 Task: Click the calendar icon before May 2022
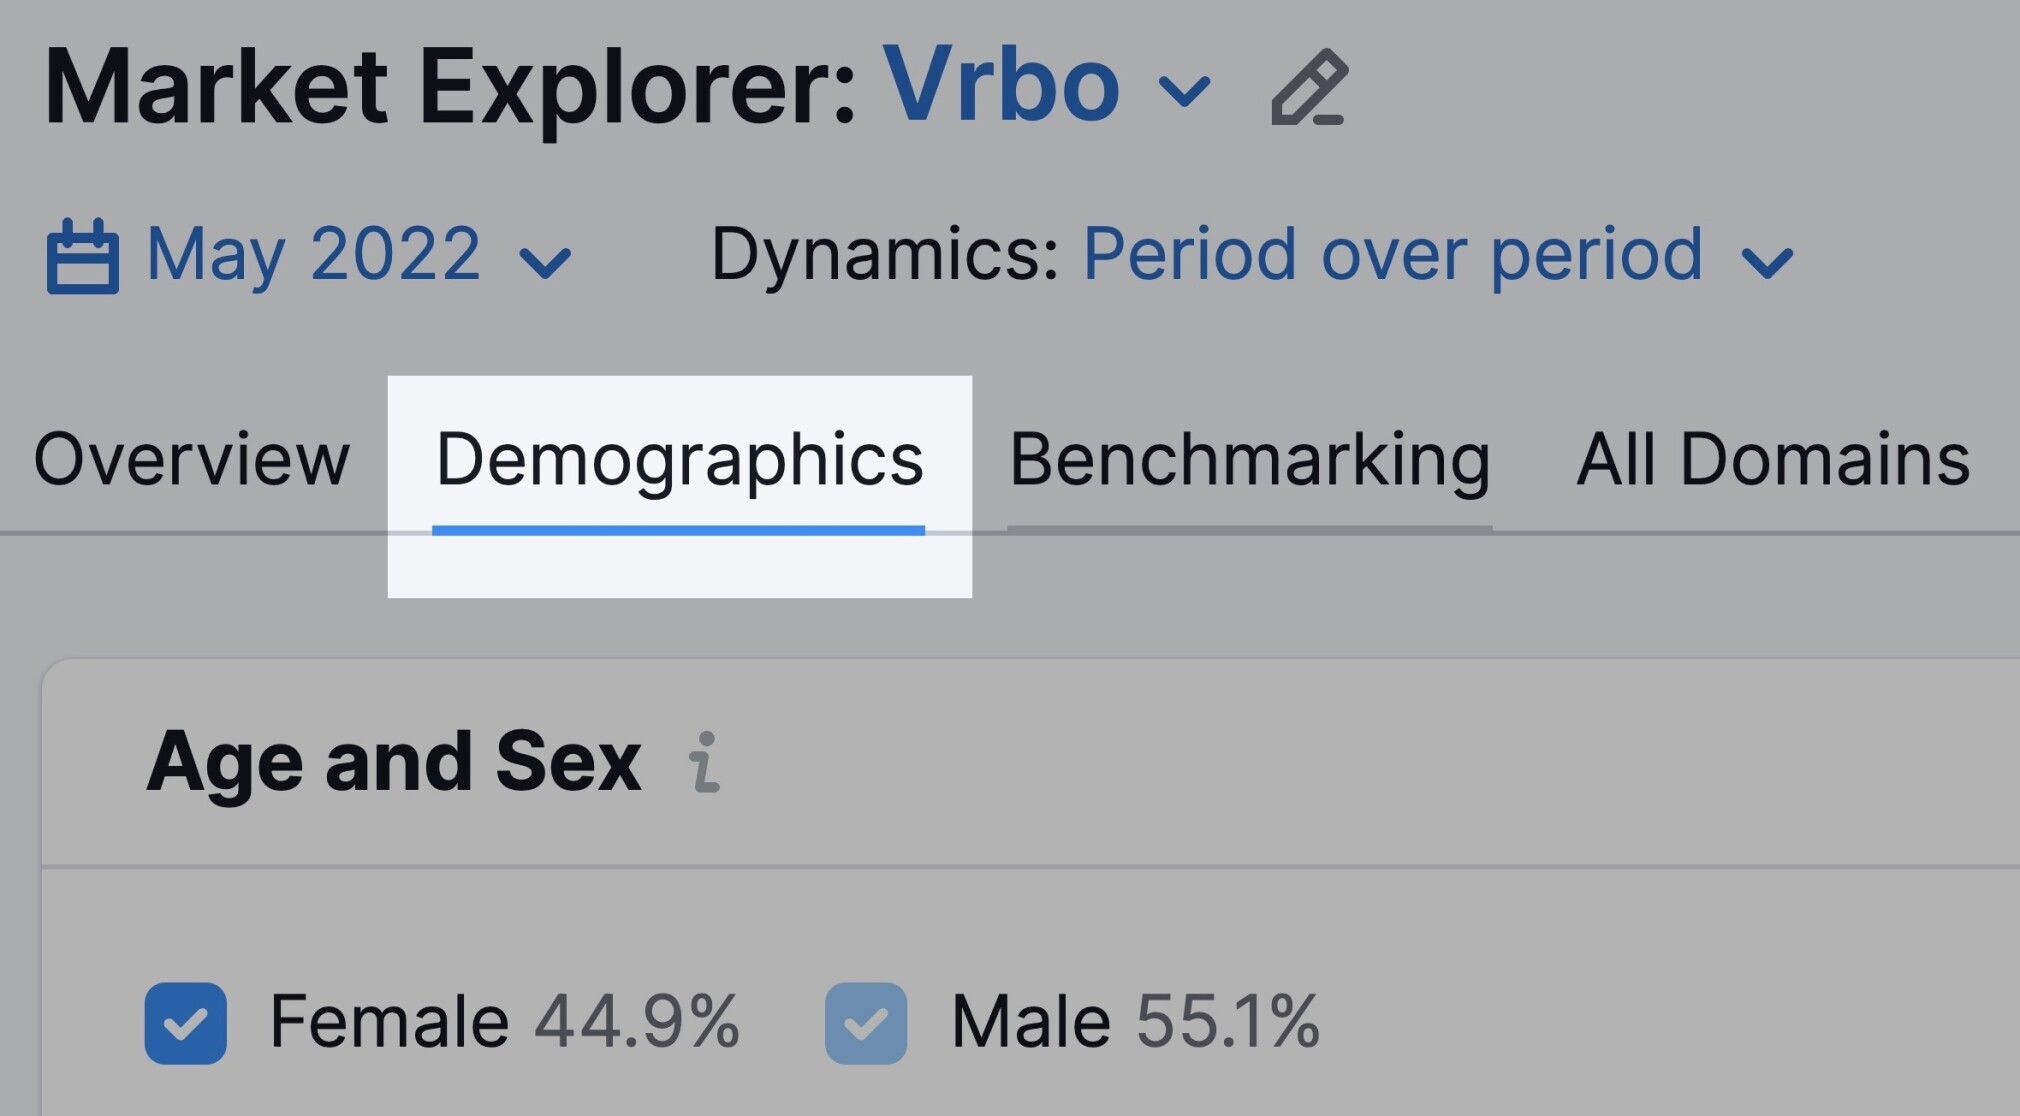click(x=82, y=256)
